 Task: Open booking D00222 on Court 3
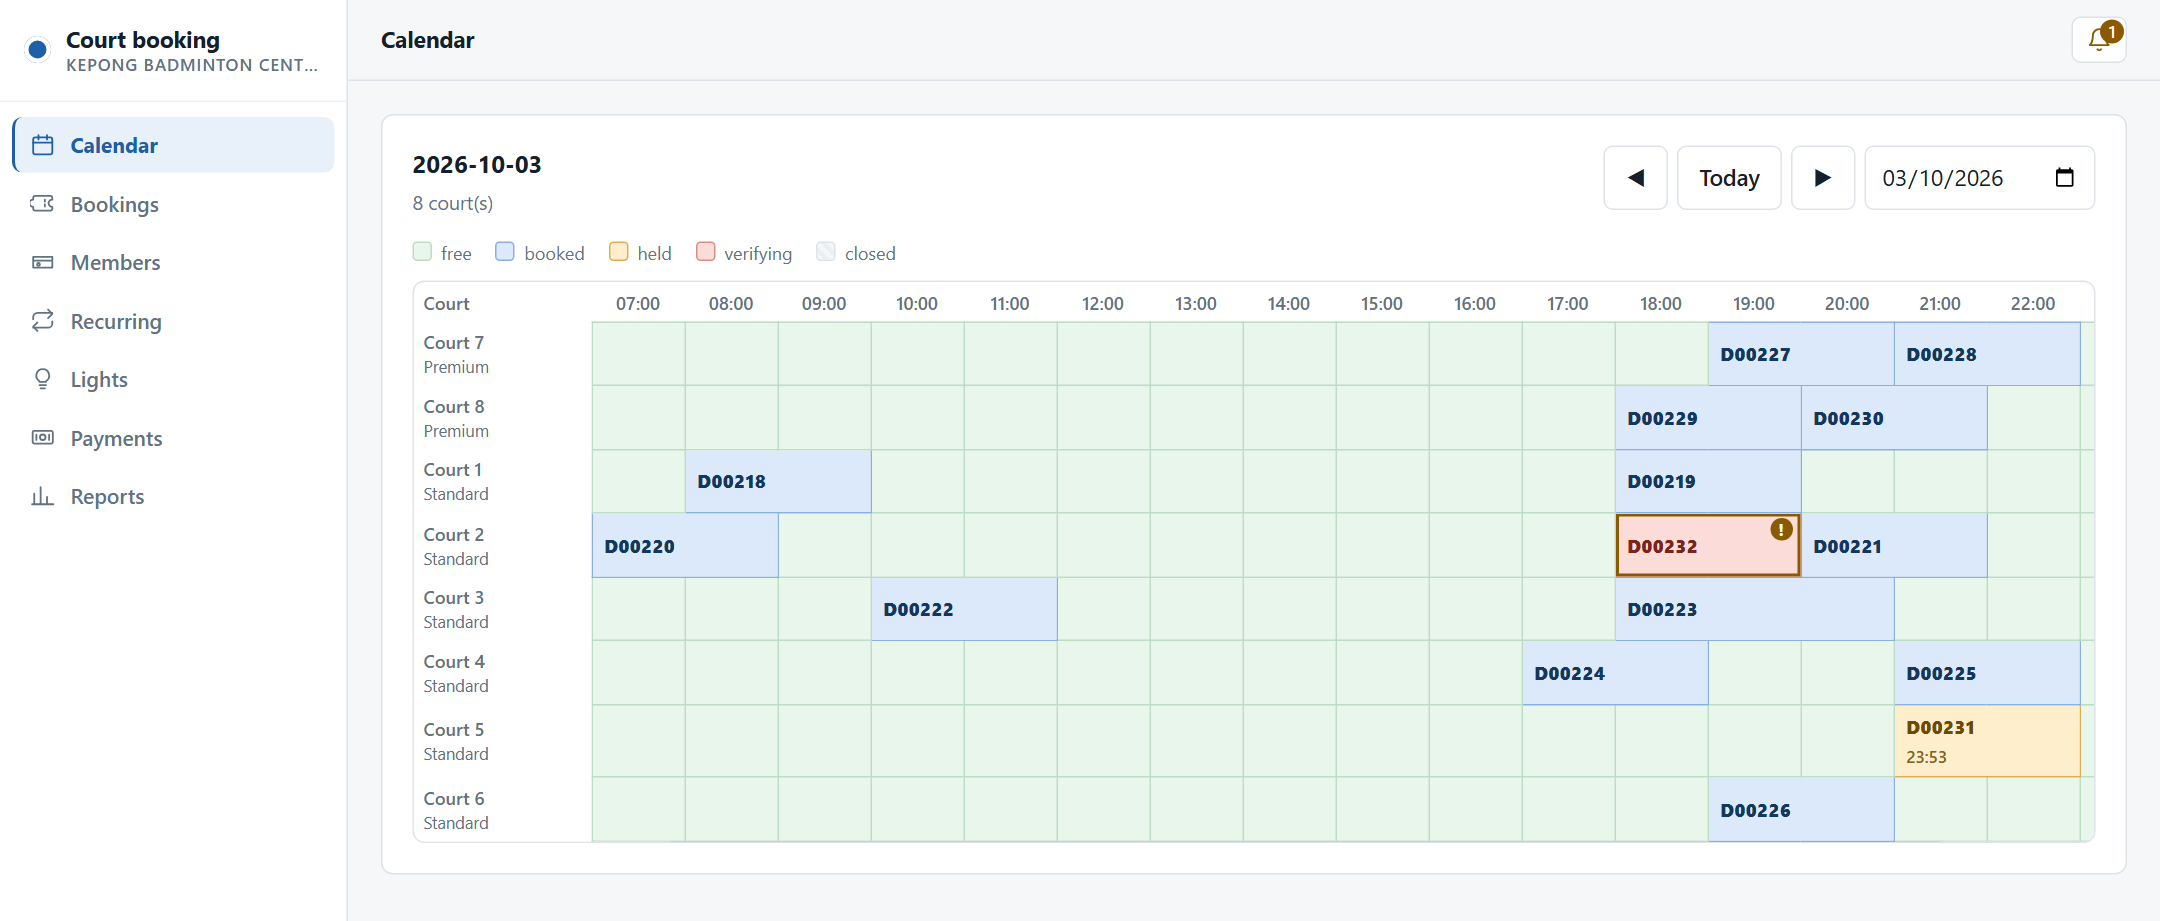pyautogui.click(x=964, y=609)
